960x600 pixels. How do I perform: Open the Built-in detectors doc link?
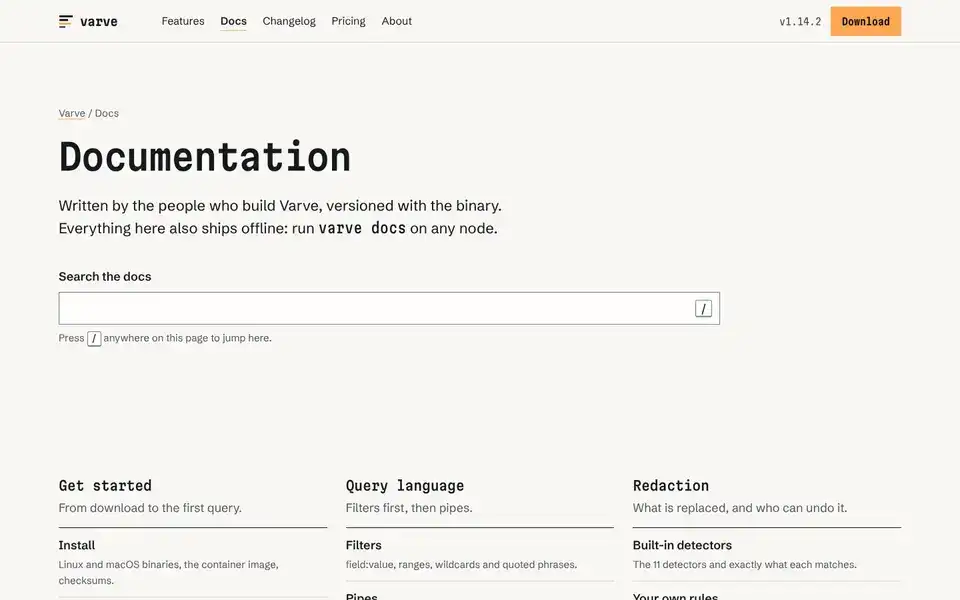[x=682, y=546]
